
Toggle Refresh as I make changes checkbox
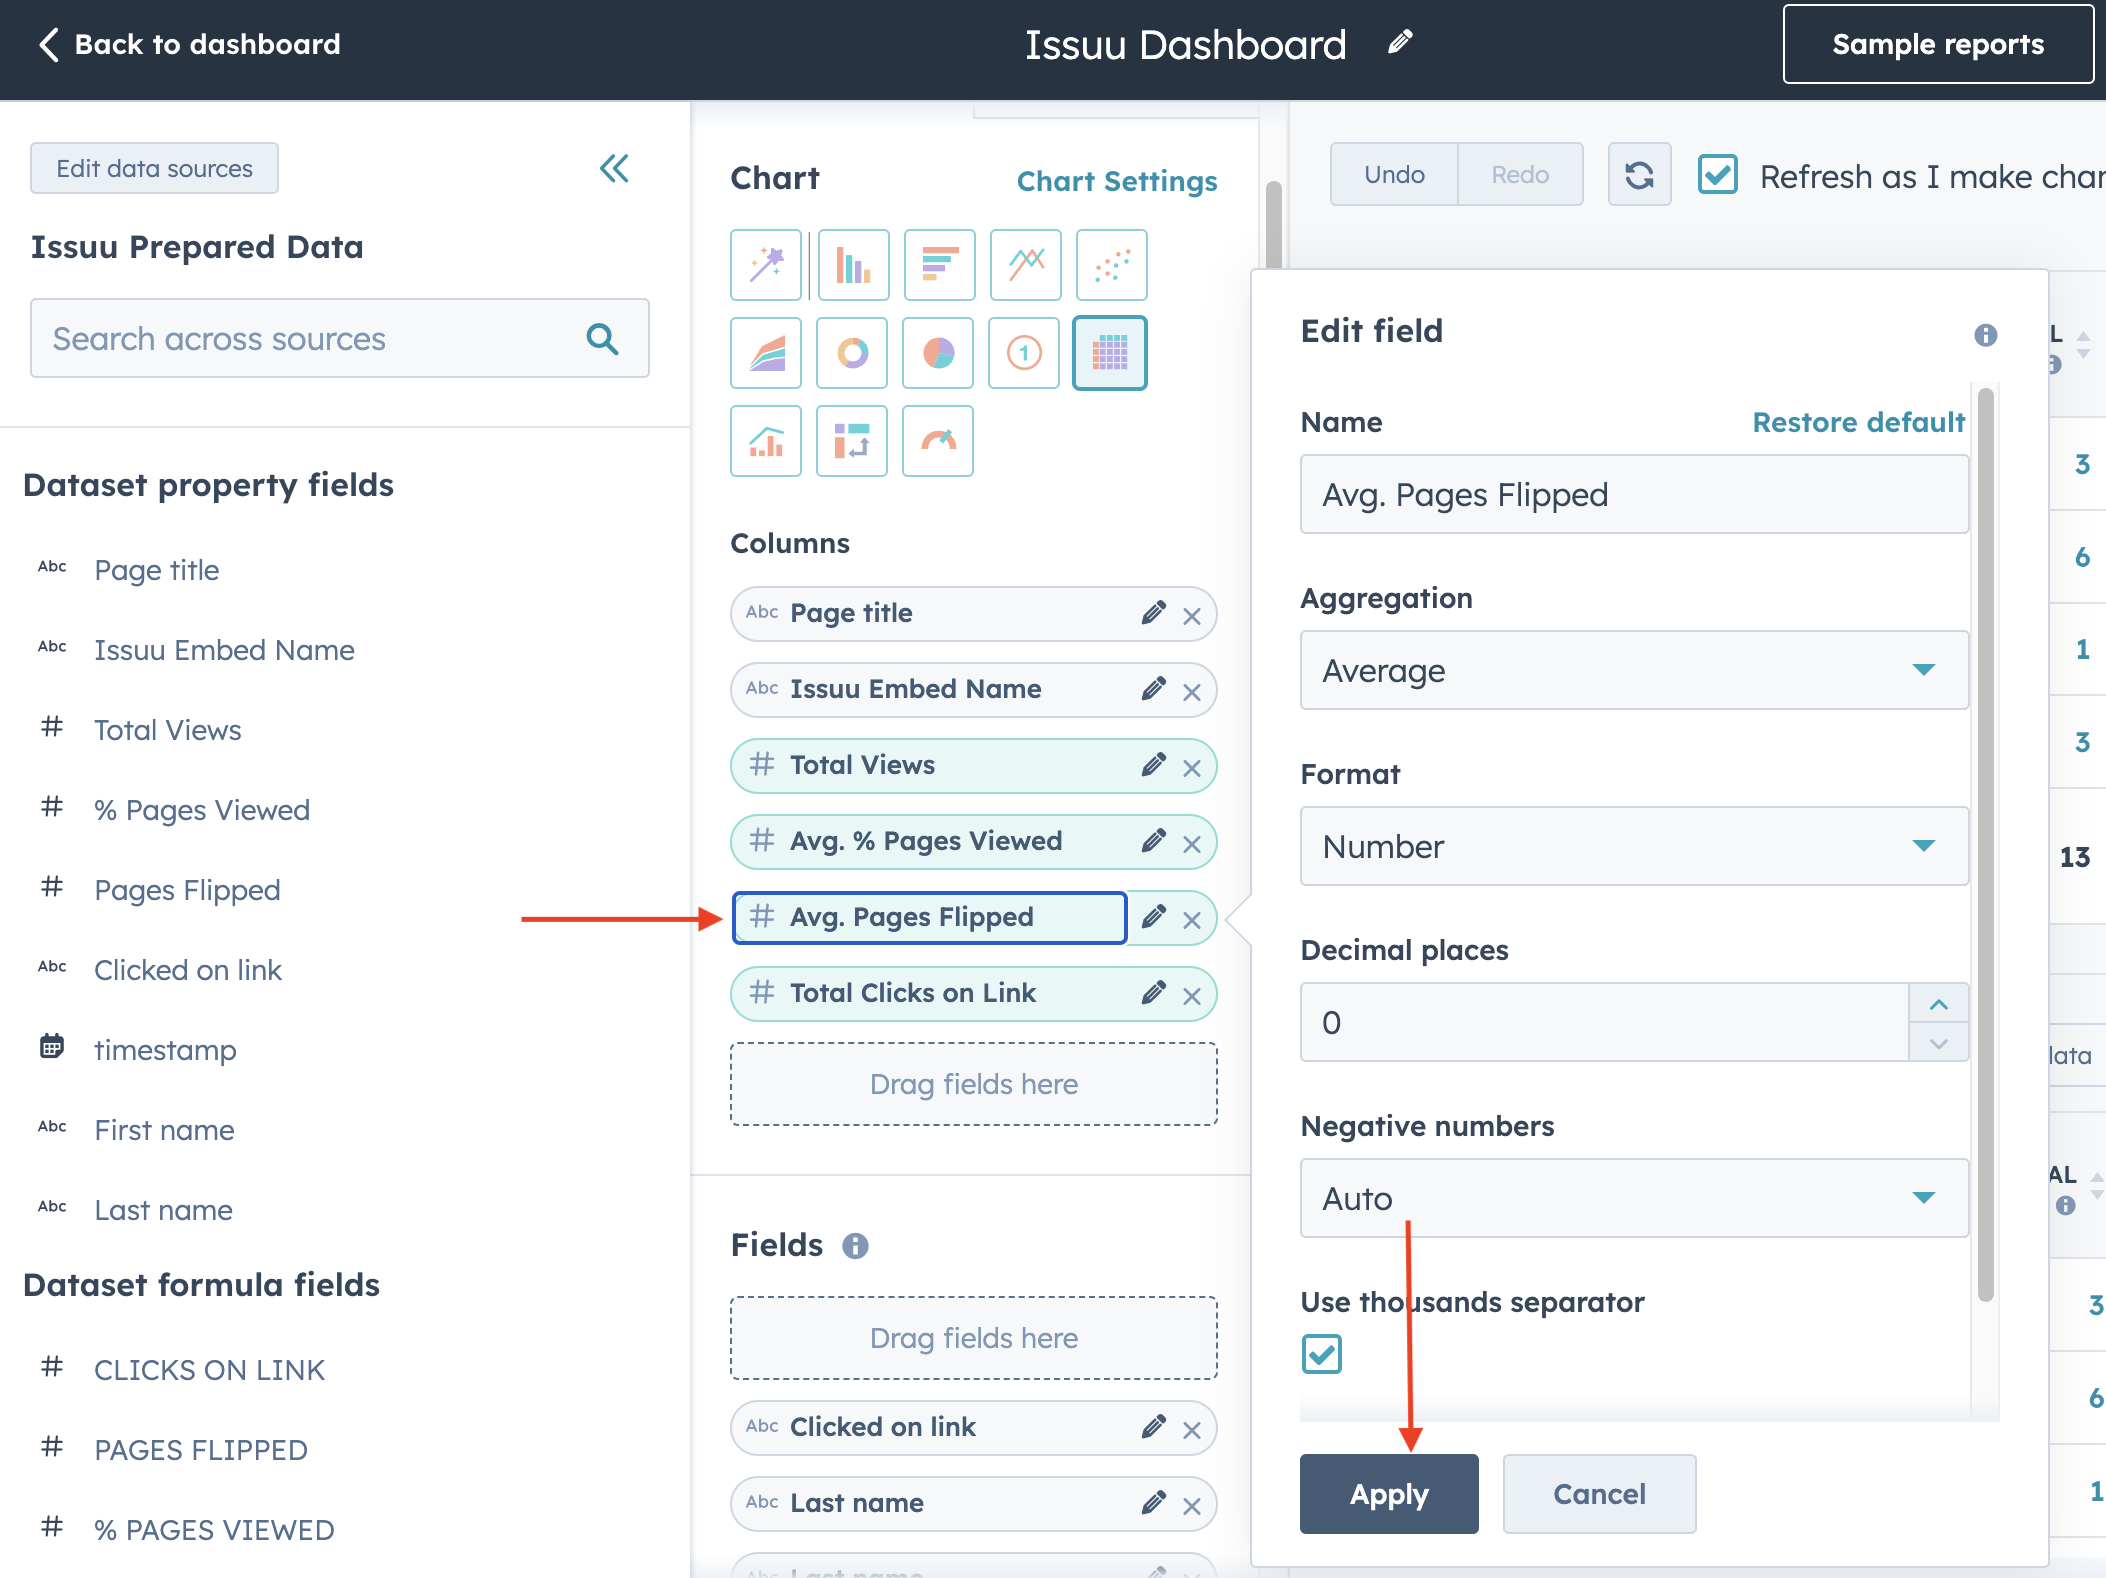1717,175
